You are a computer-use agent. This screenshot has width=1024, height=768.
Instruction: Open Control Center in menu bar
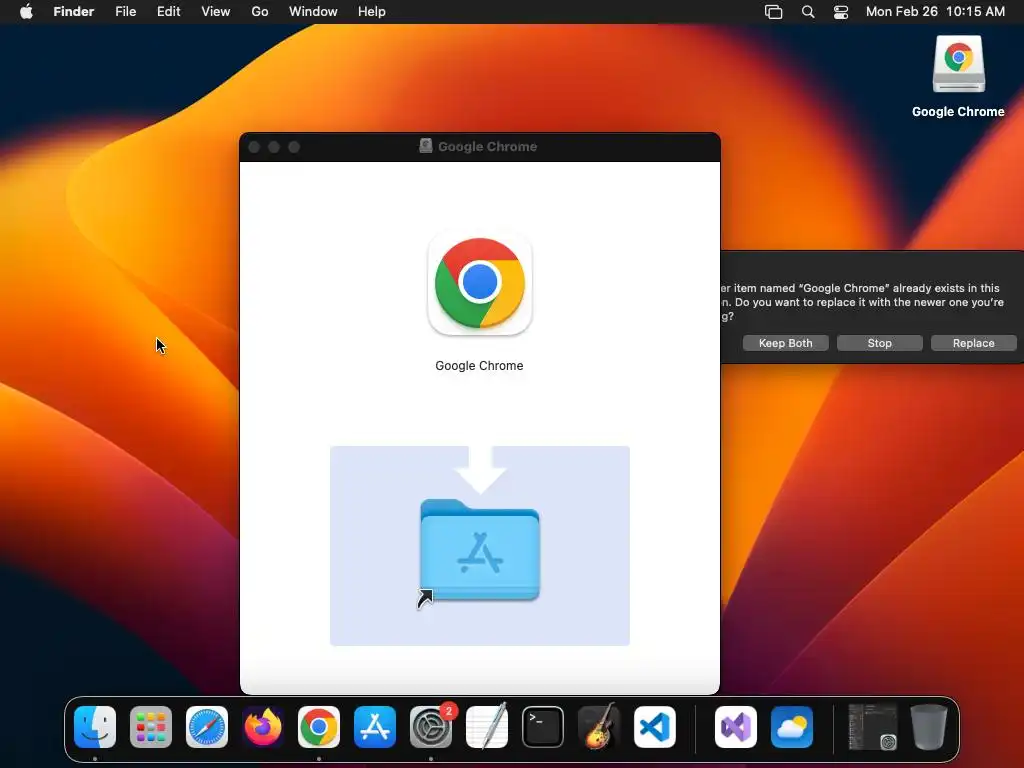pyautogui.click(x=841, y=12)
